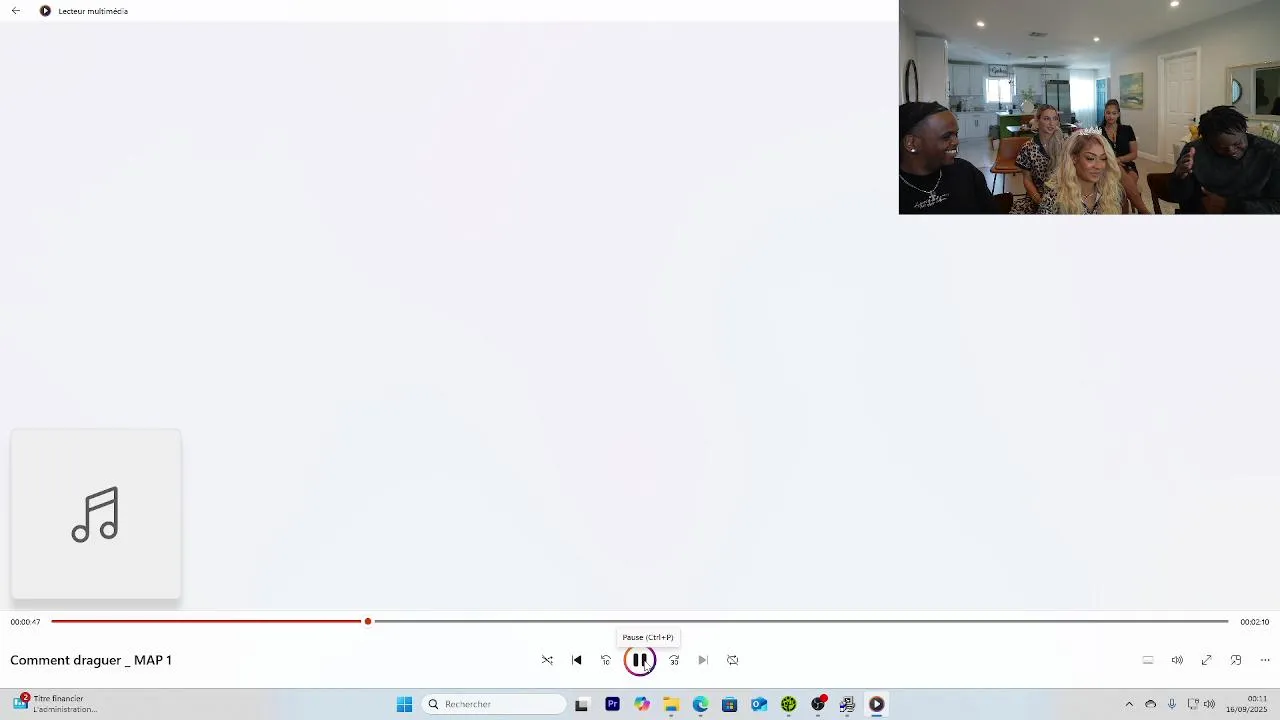1280x720 pixels.
Task: Show hidden system tray icons
Action: click(1129, 704)
